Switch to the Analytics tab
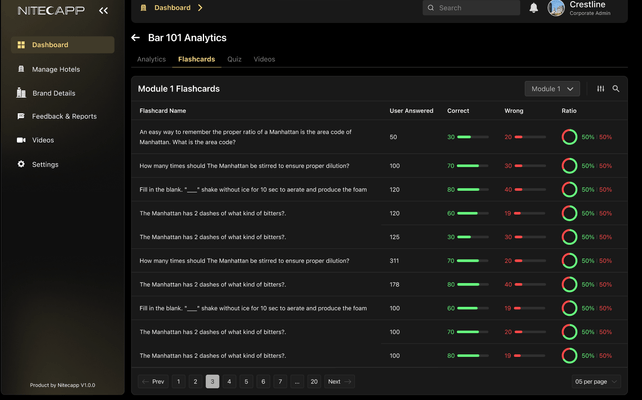642x400 pixels. pos(151,59)
